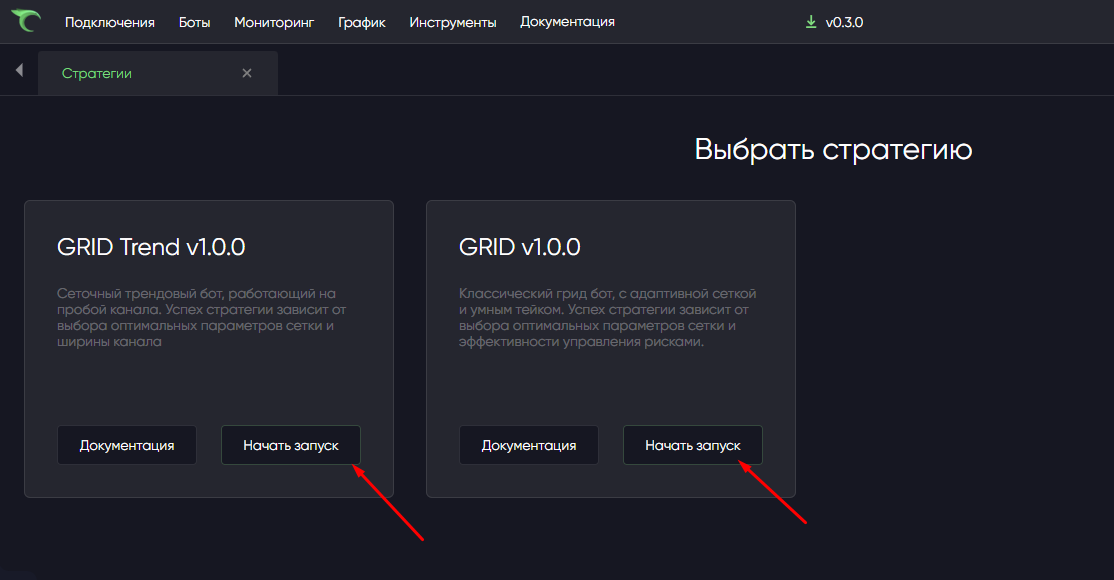Open the Подключения menu
Image resolution: width=1114 pixels, height=580 pixels.
pyautogui.click(x=110, y=22)
